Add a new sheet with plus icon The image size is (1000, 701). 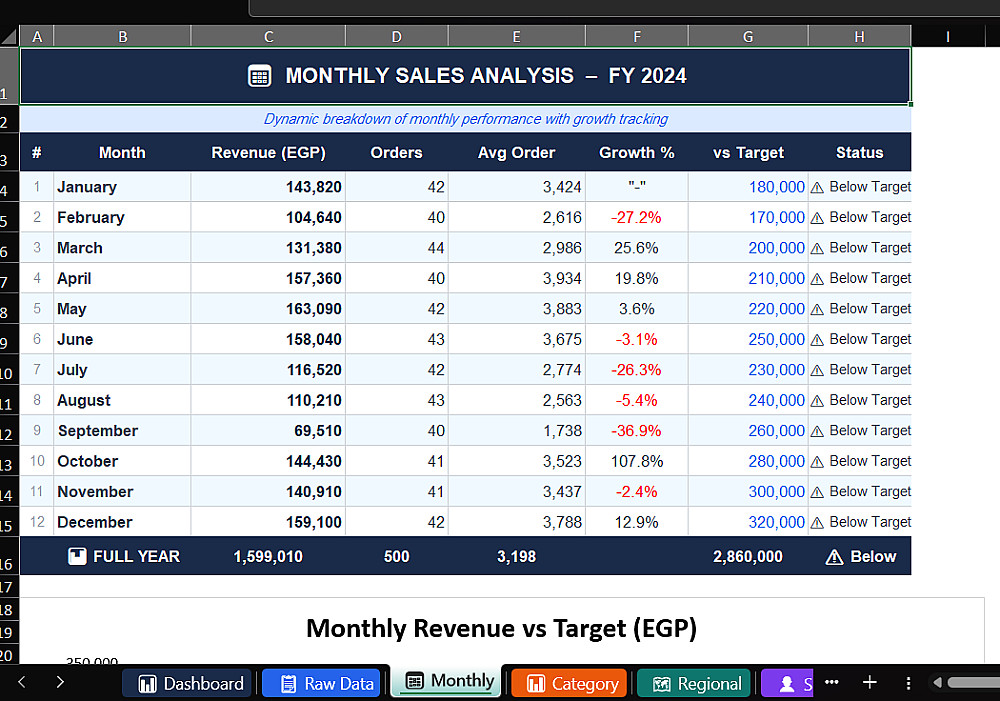tap(870, 683)
